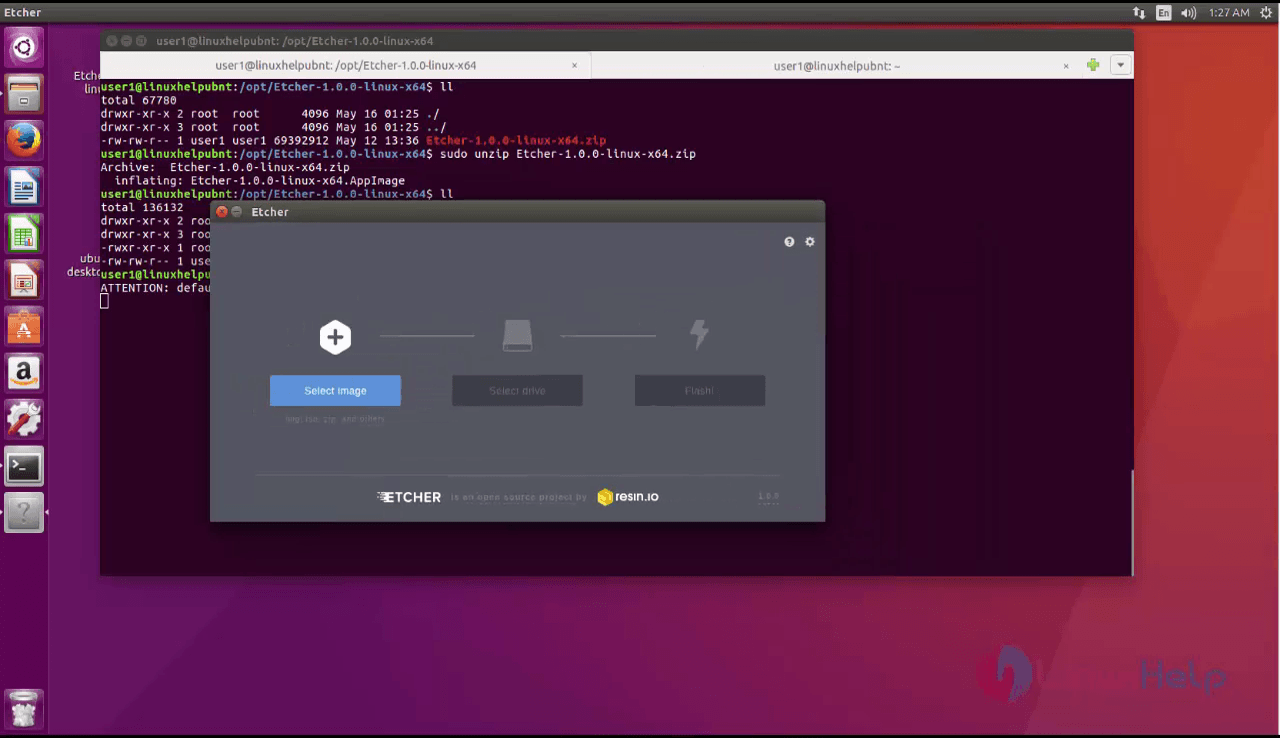
Task: Click the lightning bolt flash icon
Action: [700, 334]
